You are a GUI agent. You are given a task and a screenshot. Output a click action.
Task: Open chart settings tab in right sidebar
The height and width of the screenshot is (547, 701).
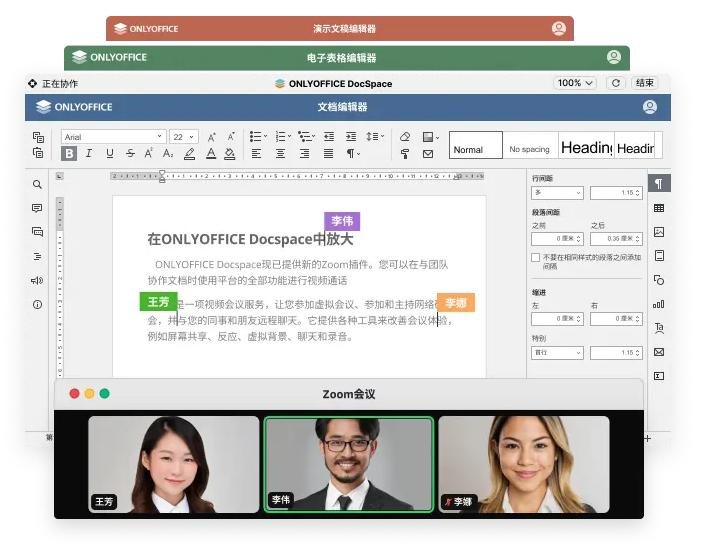tap(659, 304)
